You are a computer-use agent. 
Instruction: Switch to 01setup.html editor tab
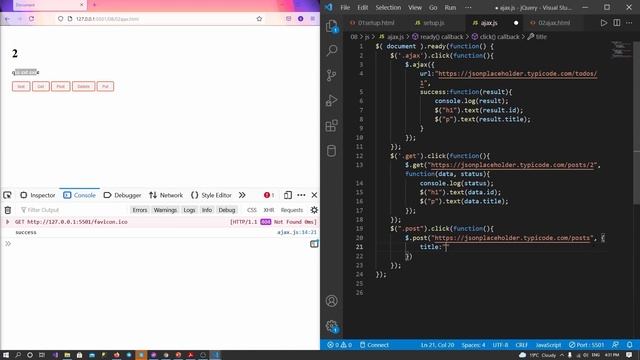pos(373,23)
